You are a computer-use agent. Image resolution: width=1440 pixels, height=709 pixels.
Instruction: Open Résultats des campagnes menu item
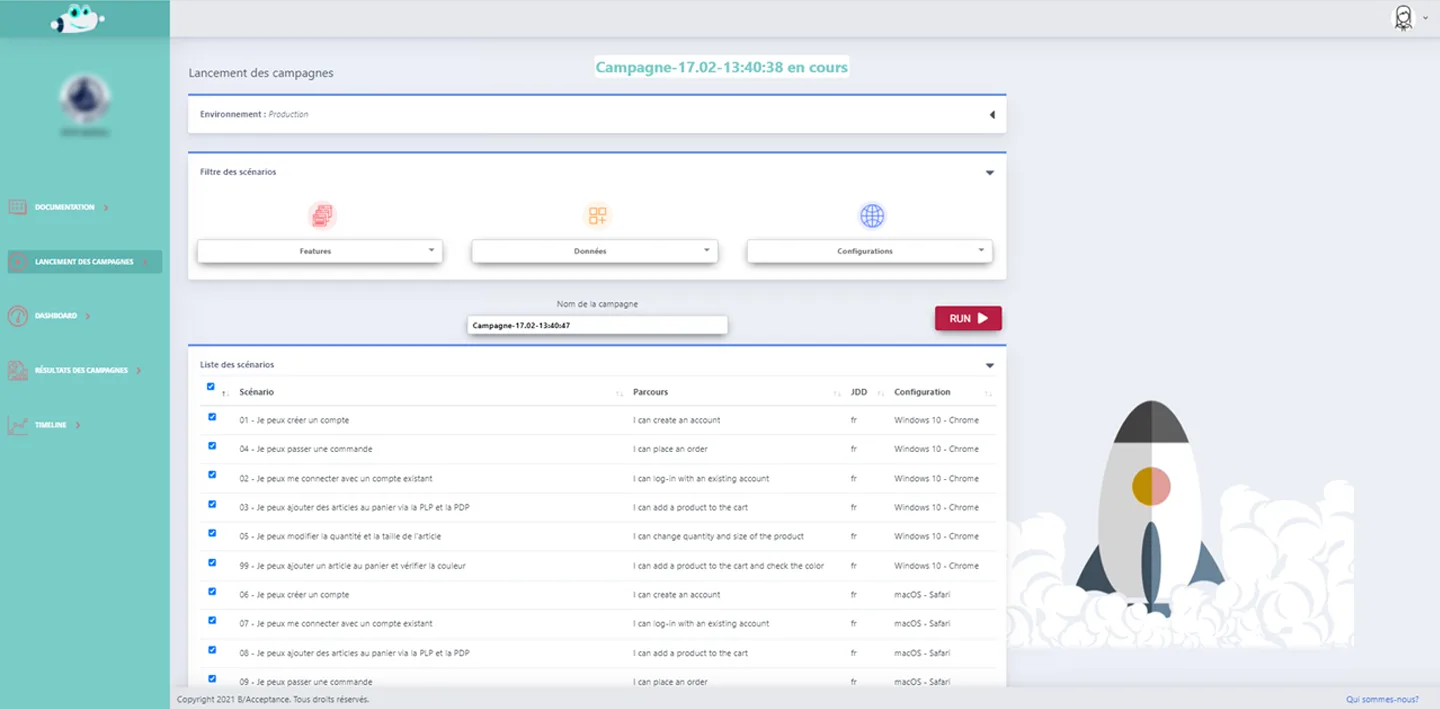(x=81, y=370)
